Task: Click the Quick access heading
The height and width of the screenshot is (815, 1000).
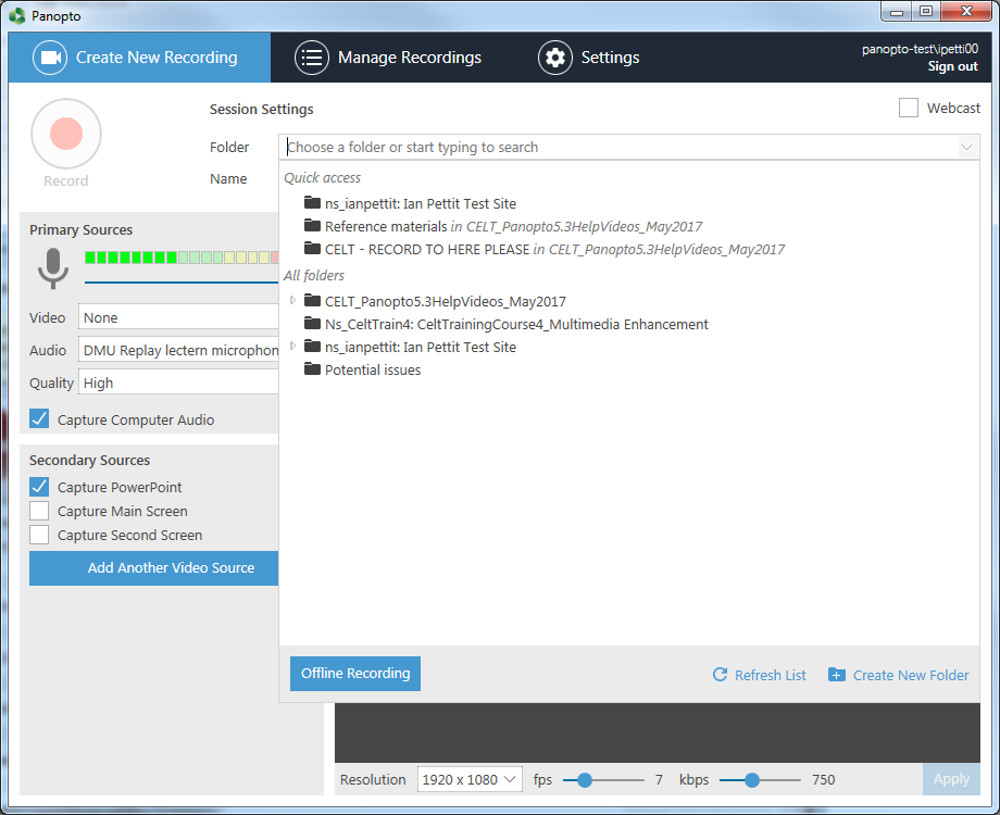Action: coord(322,177)
